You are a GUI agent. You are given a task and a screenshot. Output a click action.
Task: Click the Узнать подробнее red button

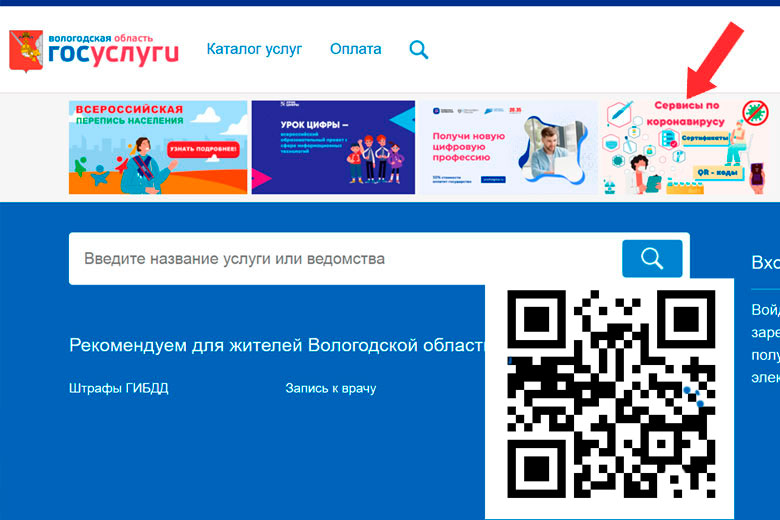pyautogui.click(x=203, y=149)
